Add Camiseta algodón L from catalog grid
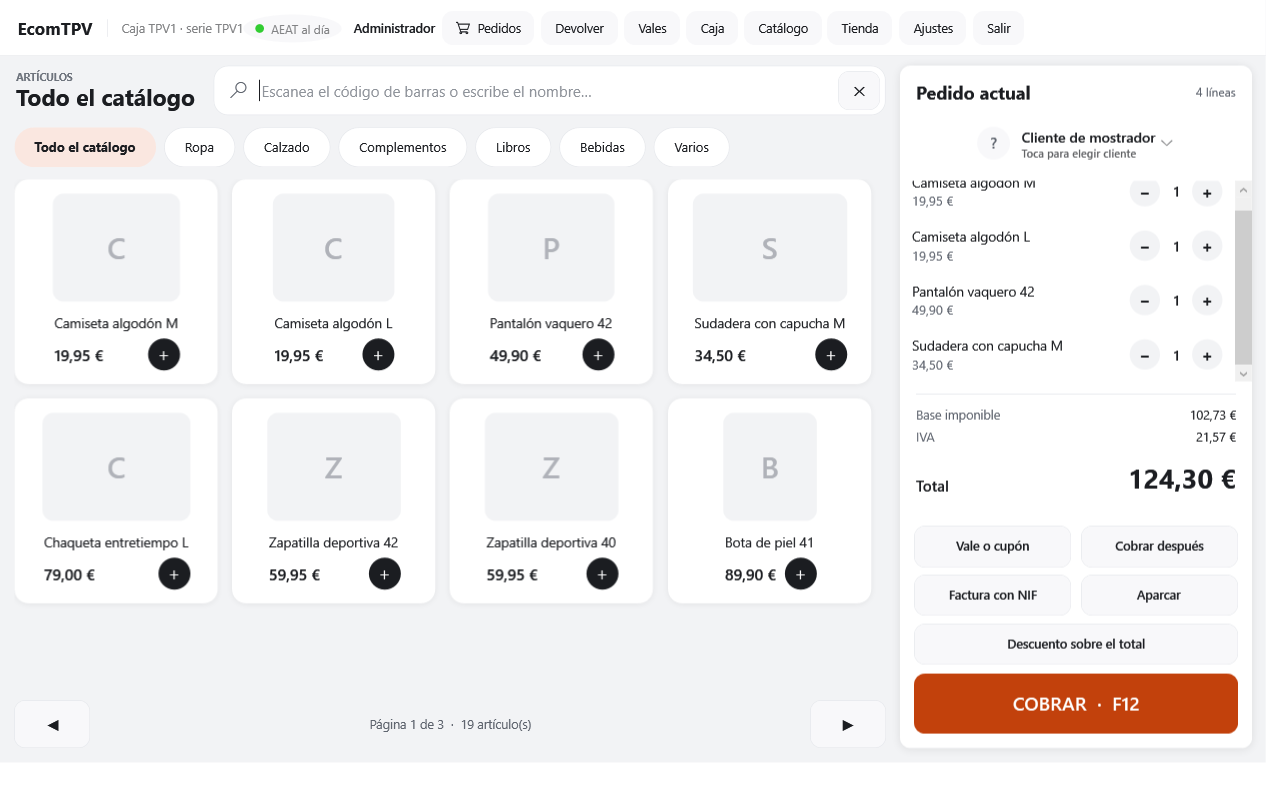Screen dimensions: 1280x800 click(378, 354)
